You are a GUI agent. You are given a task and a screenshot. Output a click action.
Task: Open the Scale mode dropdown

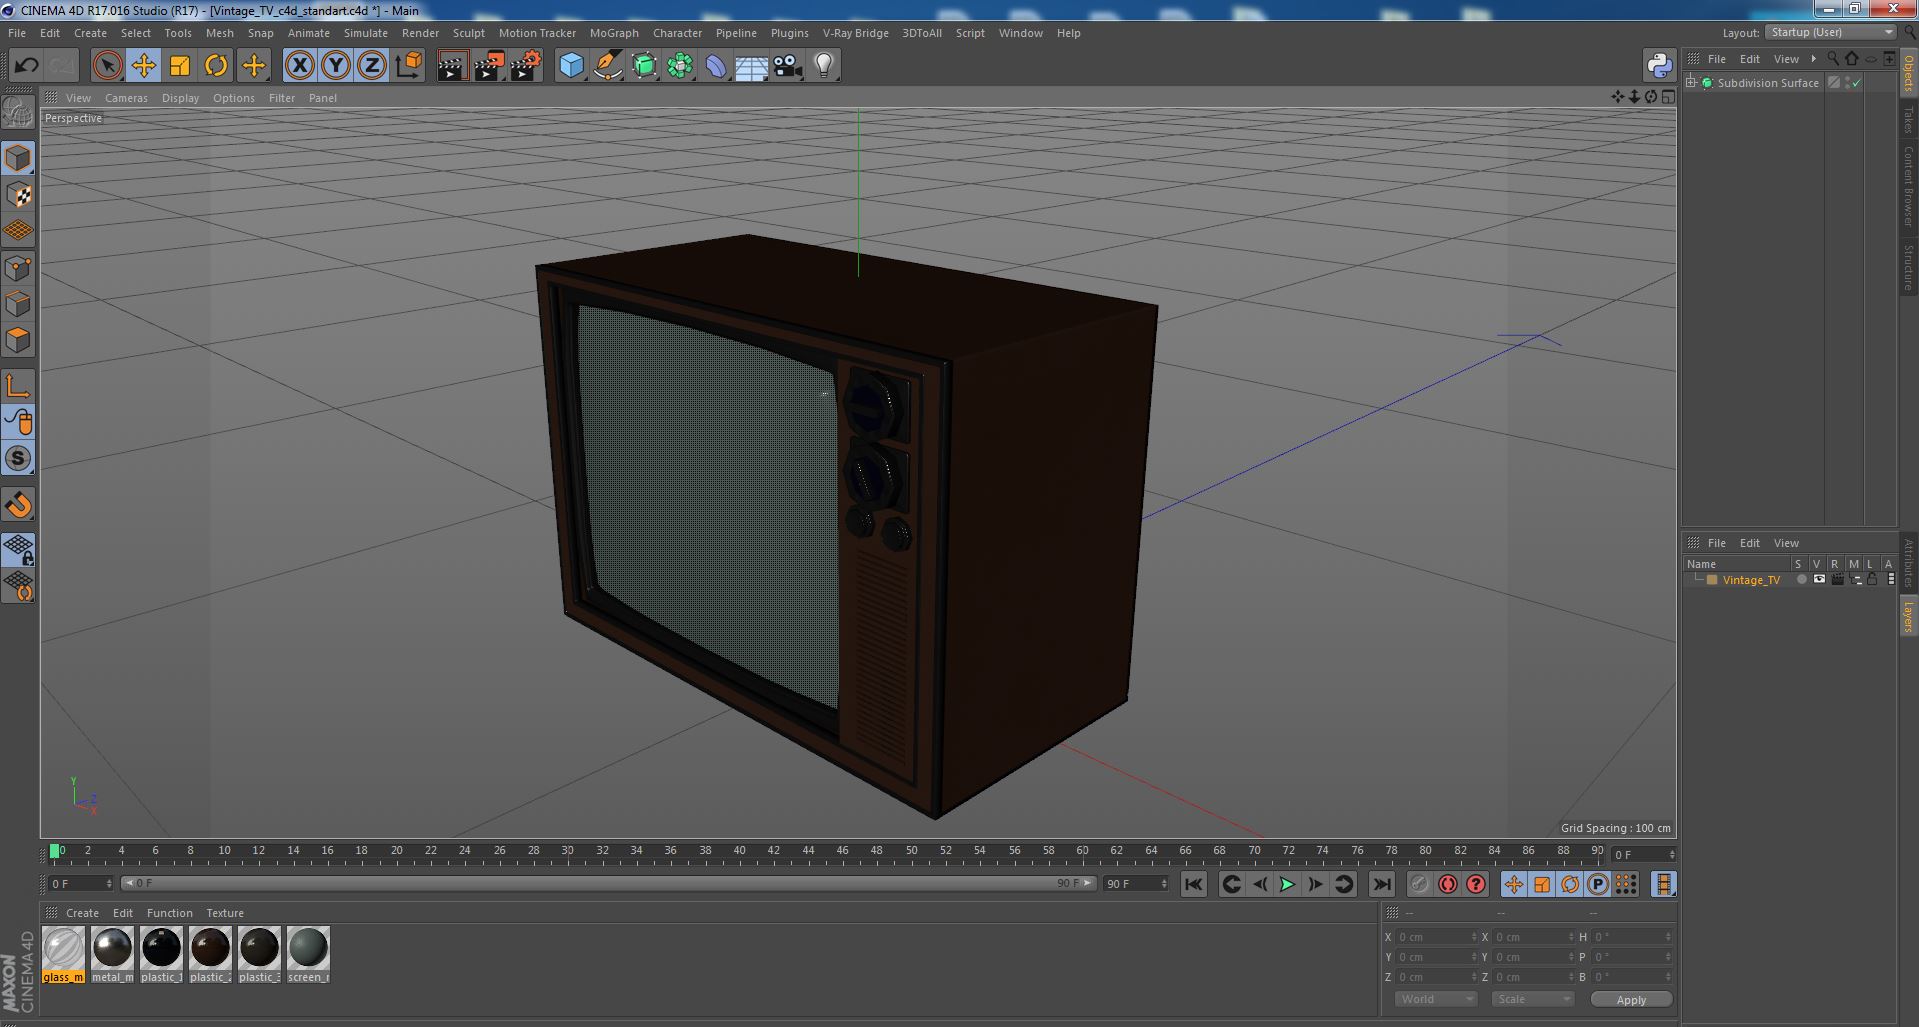pyautogui.click(x=1532, y=1000)
